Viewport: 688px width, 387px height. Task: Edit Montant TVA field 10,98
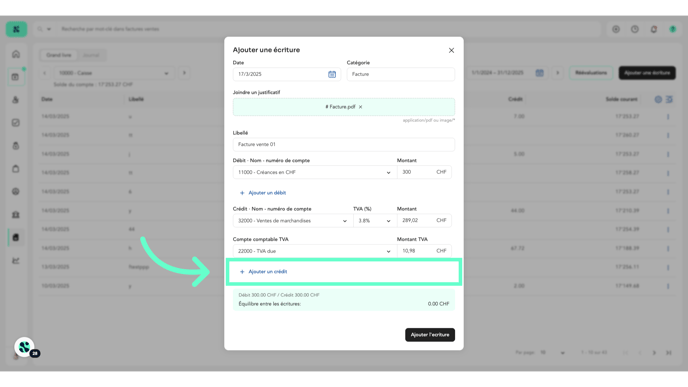(424, 251)
